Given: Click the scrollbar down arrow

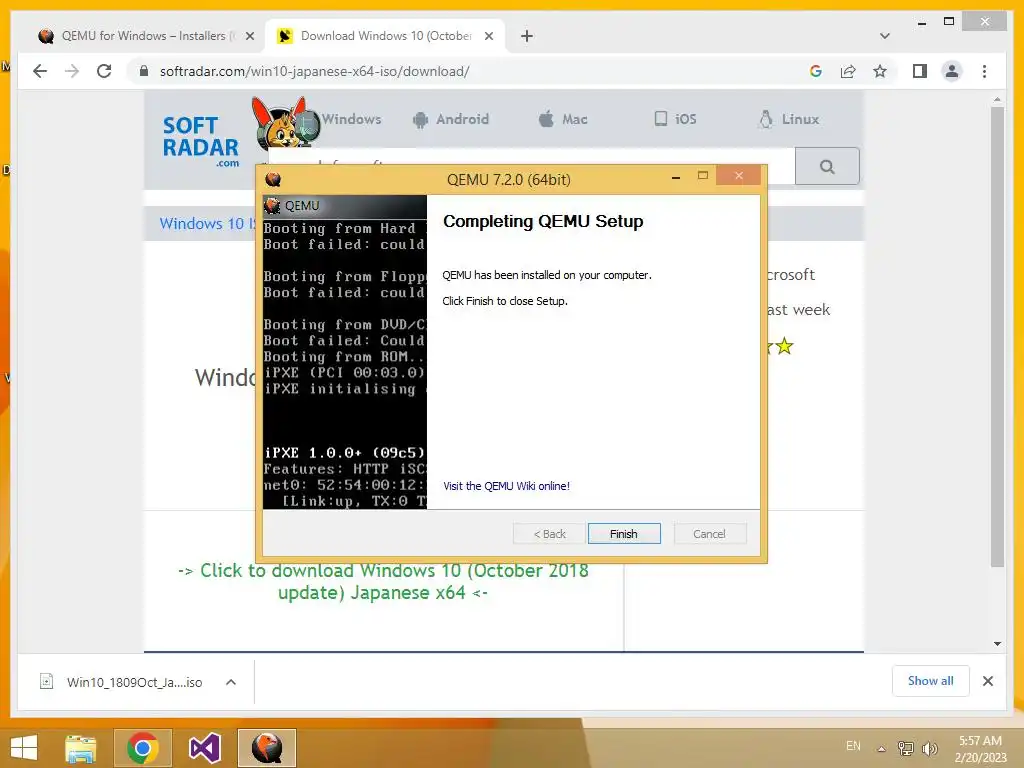Looking at the screenshot, I should [997, 644].
